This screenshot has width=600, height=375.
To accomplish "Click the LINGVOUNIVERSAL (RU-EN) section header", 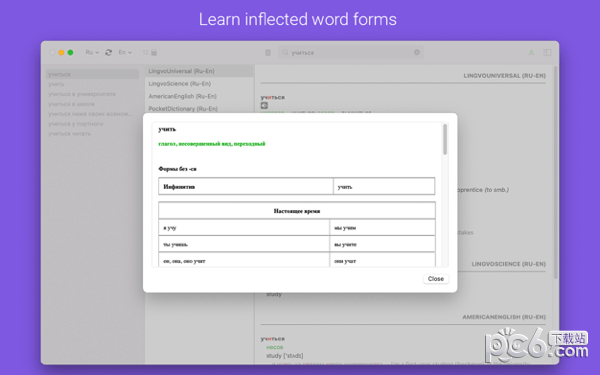I will click(x=504, y=76).
